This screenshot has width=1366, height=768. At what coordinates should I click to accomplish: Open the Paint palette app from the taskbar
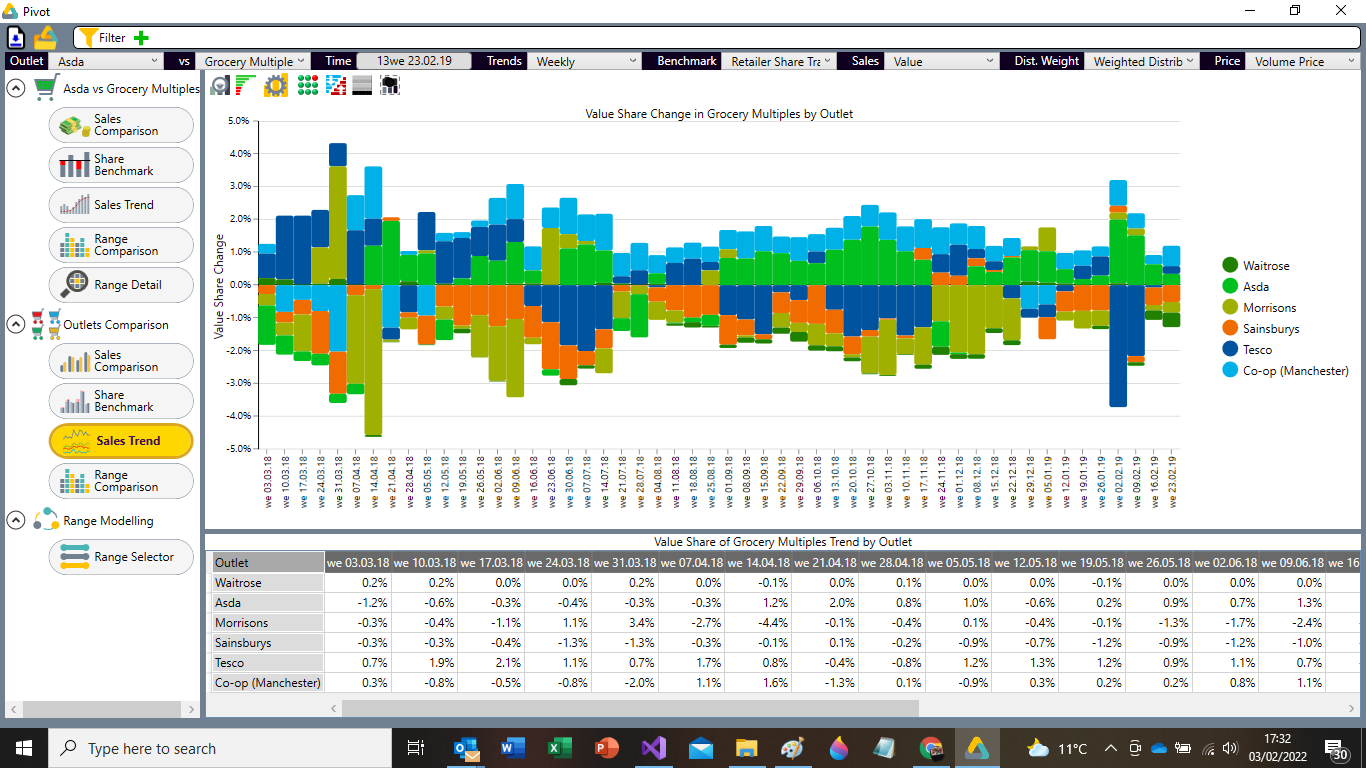(x=792, y=748)
